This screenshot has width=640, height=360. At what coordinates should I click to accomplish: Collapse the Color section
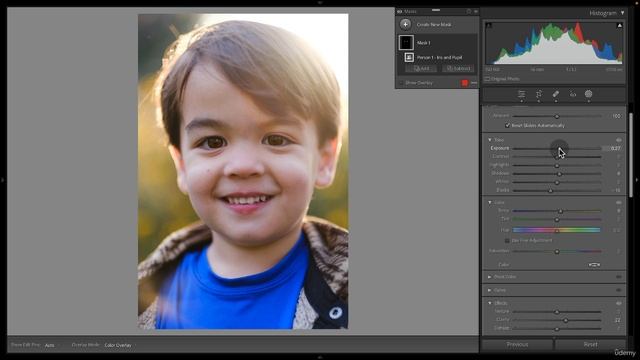(x=490, y=202)
